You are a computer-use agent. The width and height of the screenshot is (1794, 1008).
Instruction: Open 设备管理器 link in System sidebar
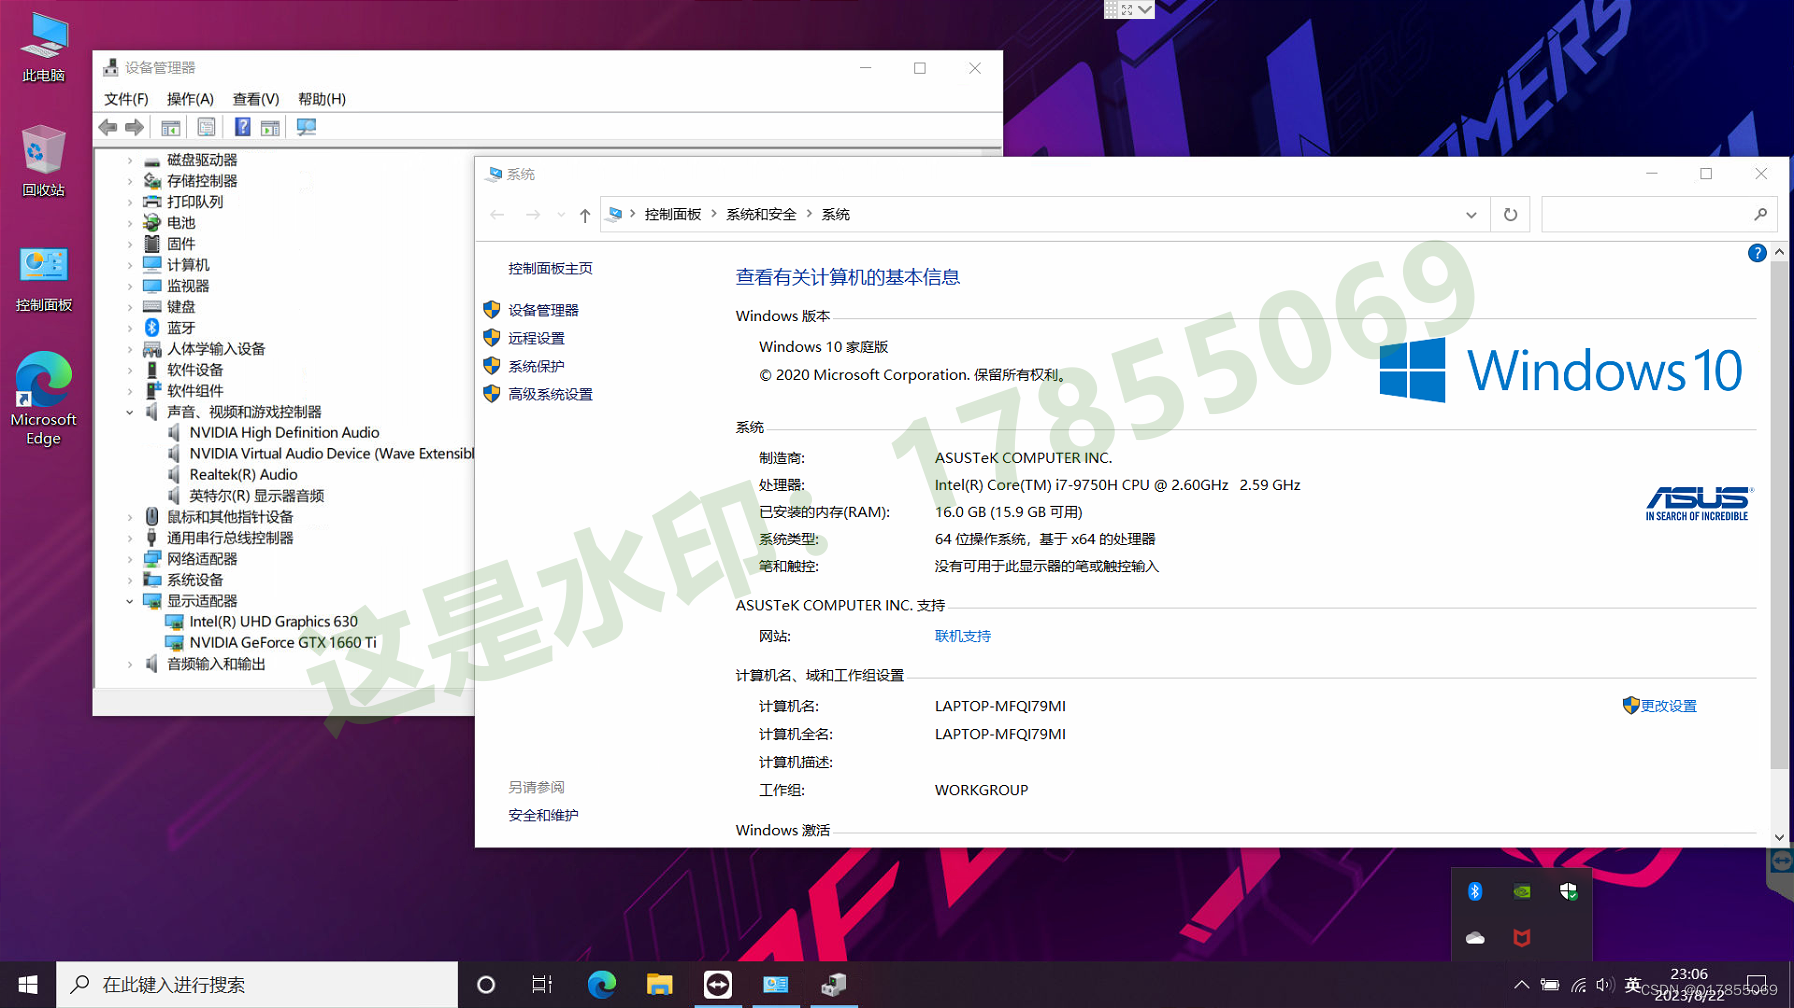click(x=543, y=310)
